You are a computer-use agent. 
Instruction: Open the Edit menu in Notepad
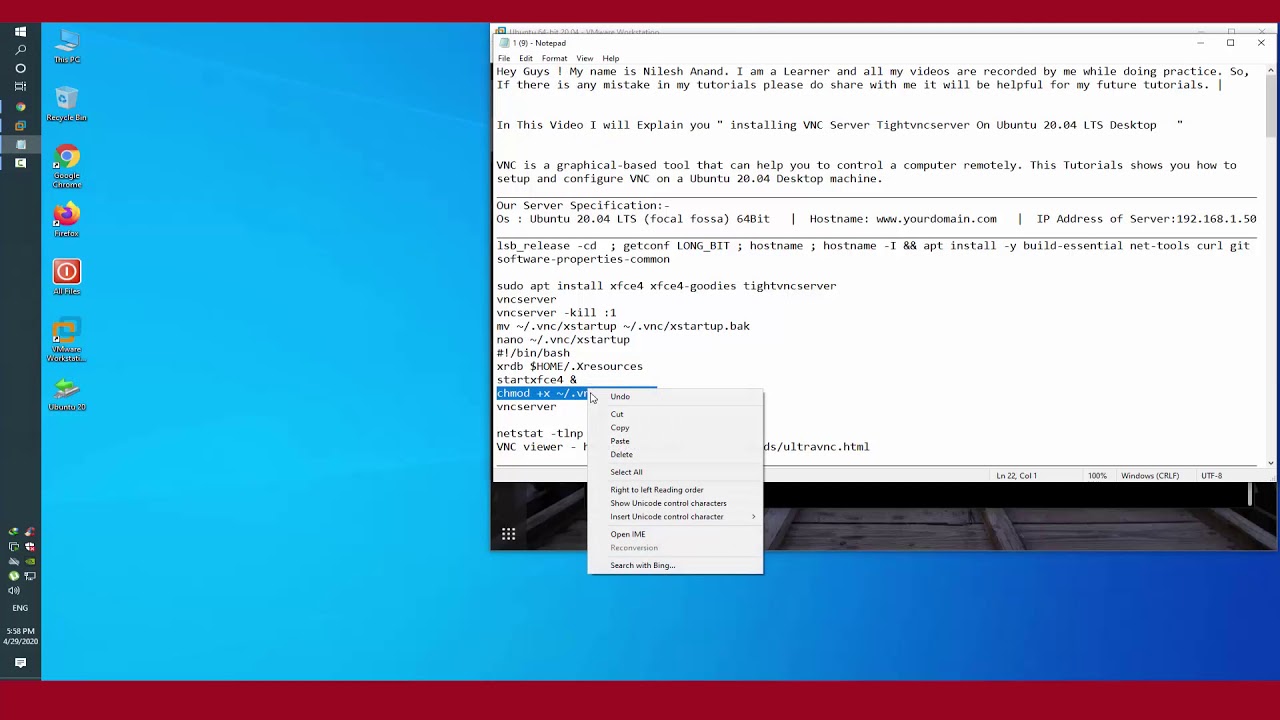click(526, 58)
